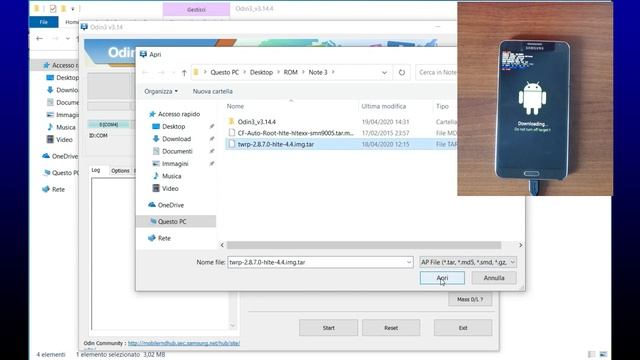The height and width of the screenshot is (360, 640).
Task: Expand the Nome file history dropdown
Action: tap(409, 262)
